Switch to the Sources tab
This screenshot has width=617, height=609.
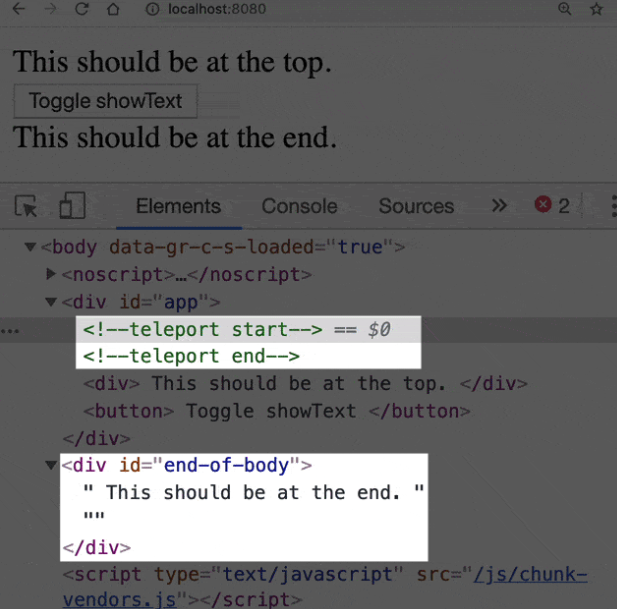416,206
